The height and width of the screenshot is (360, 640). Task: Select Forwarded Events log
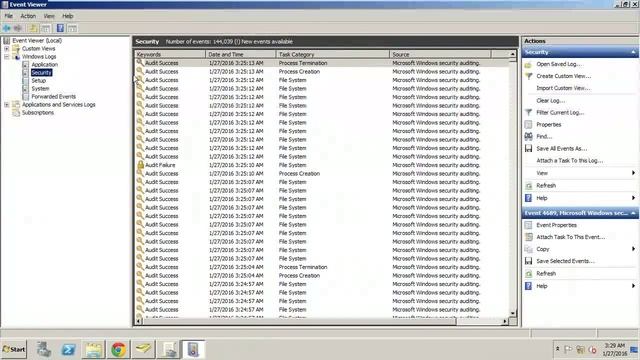(53, 96)
